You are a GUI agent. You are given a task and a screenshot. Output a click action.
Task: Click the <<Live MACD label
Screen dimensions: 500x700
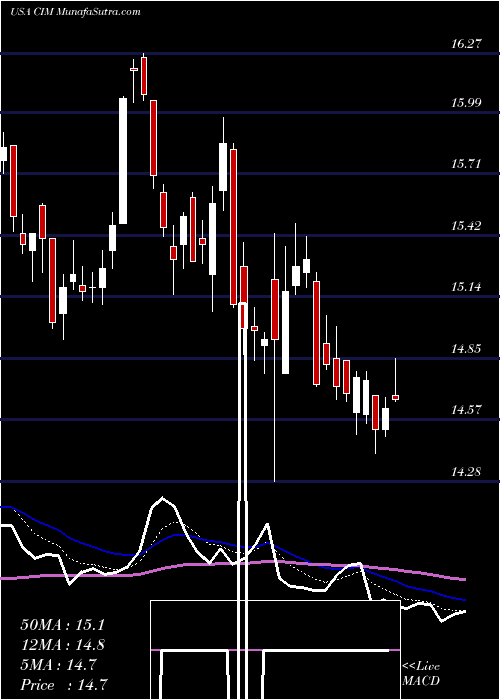pos(421,673)
